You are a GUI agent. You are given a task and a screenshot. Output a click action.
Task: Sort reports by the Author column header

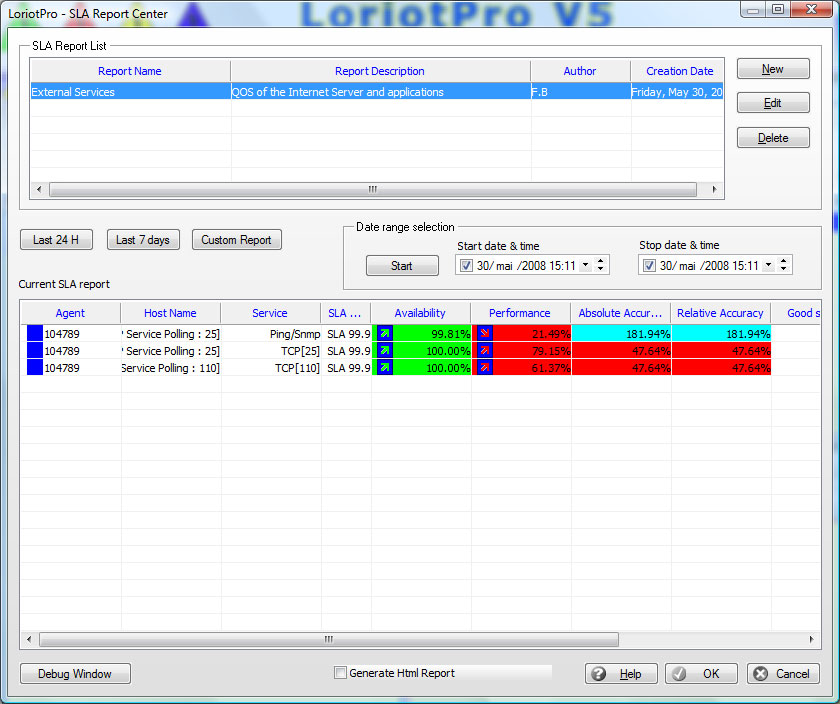pos(580,71)
